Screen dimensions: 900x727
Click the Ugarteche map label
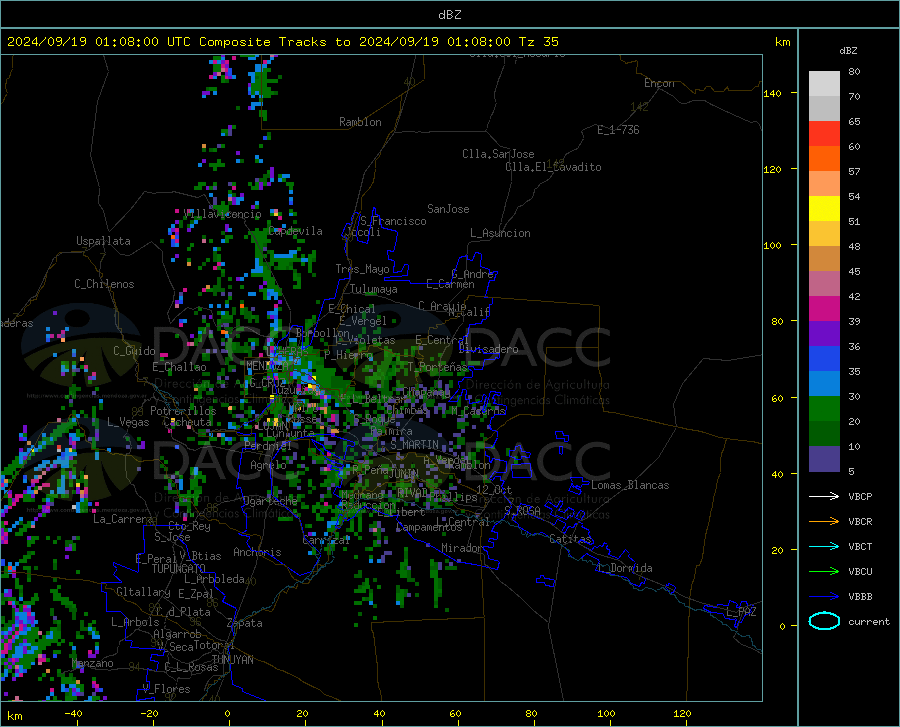click(x=270, y=501)
